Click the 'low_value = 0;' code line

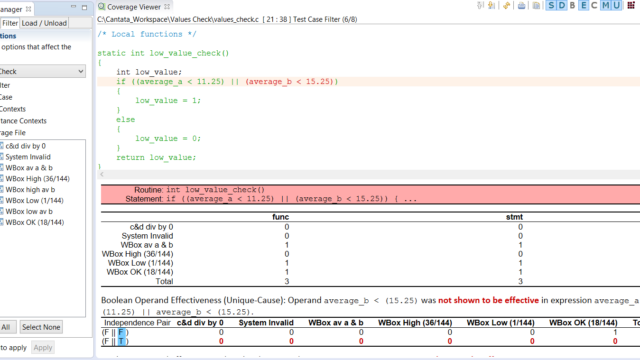pyautogui.click(x=168, y=138)
